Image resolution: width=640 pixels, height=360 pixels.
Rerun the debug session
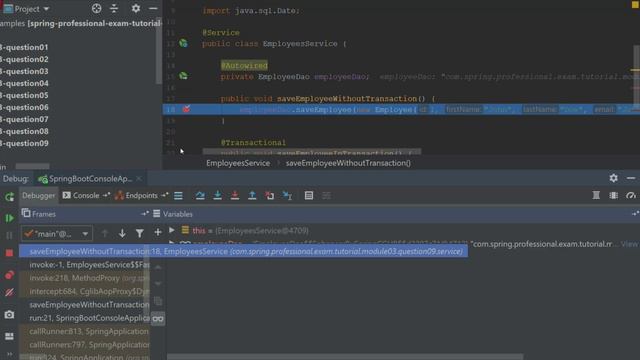pyautogui.click(x=9, y=197)
